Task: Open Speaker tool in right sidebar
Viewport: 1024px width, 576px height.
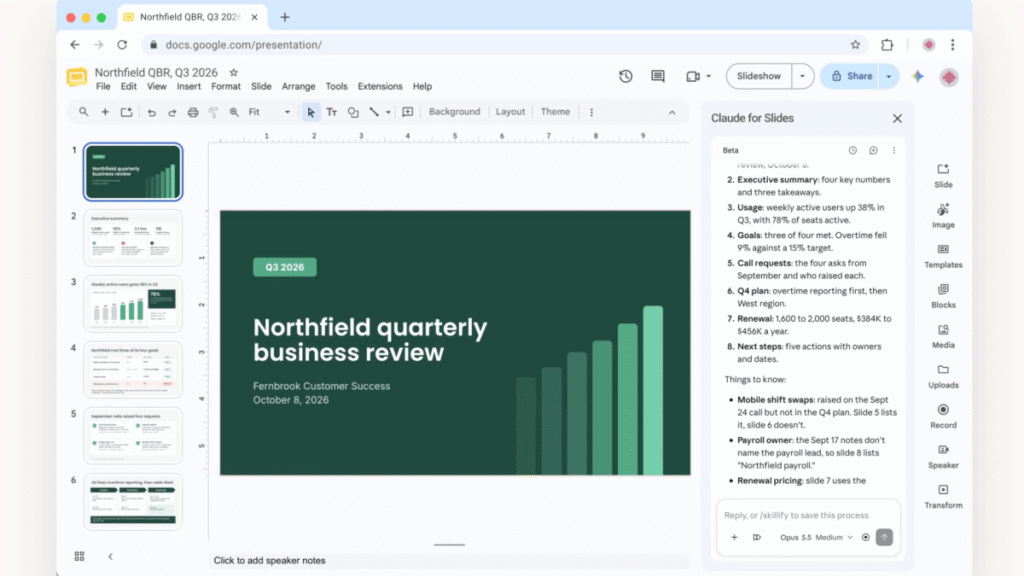Action: click(x=943, y=456)
